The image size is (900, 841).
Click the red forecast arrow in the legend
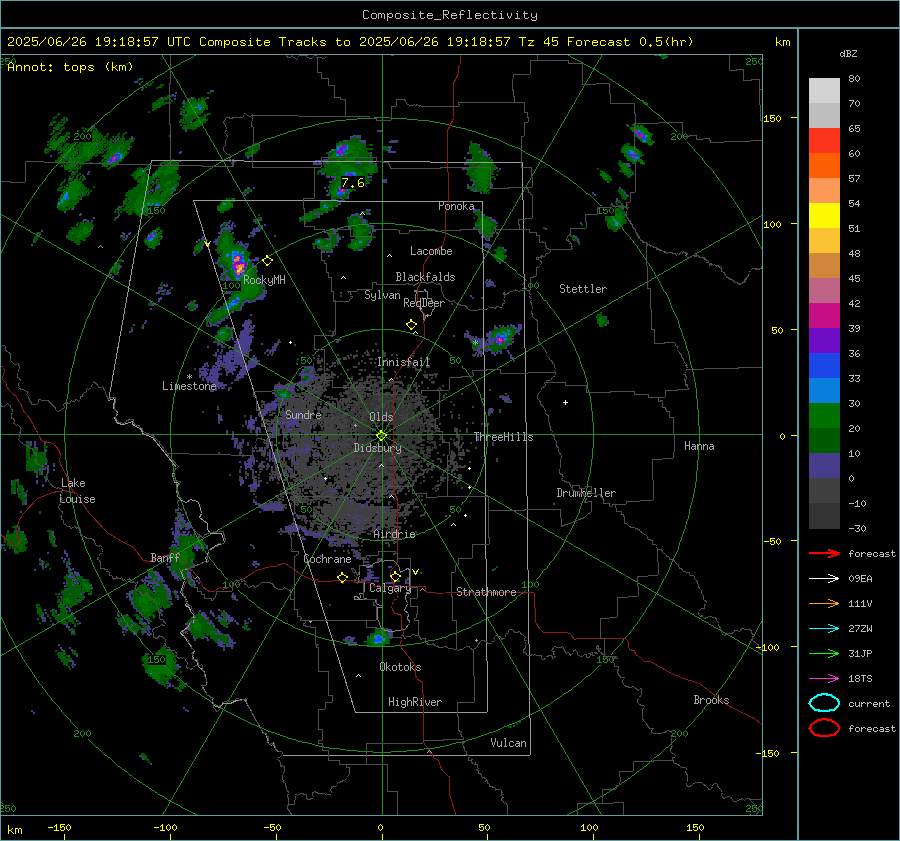[824, 553]
